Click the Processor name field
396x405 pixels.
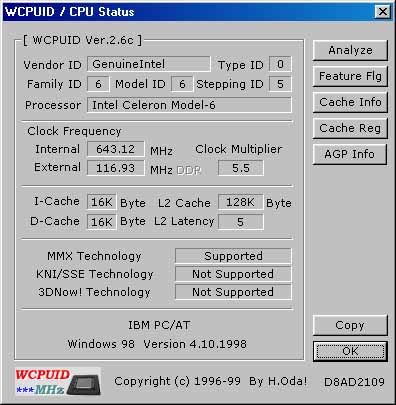click(x=189, y=105)
